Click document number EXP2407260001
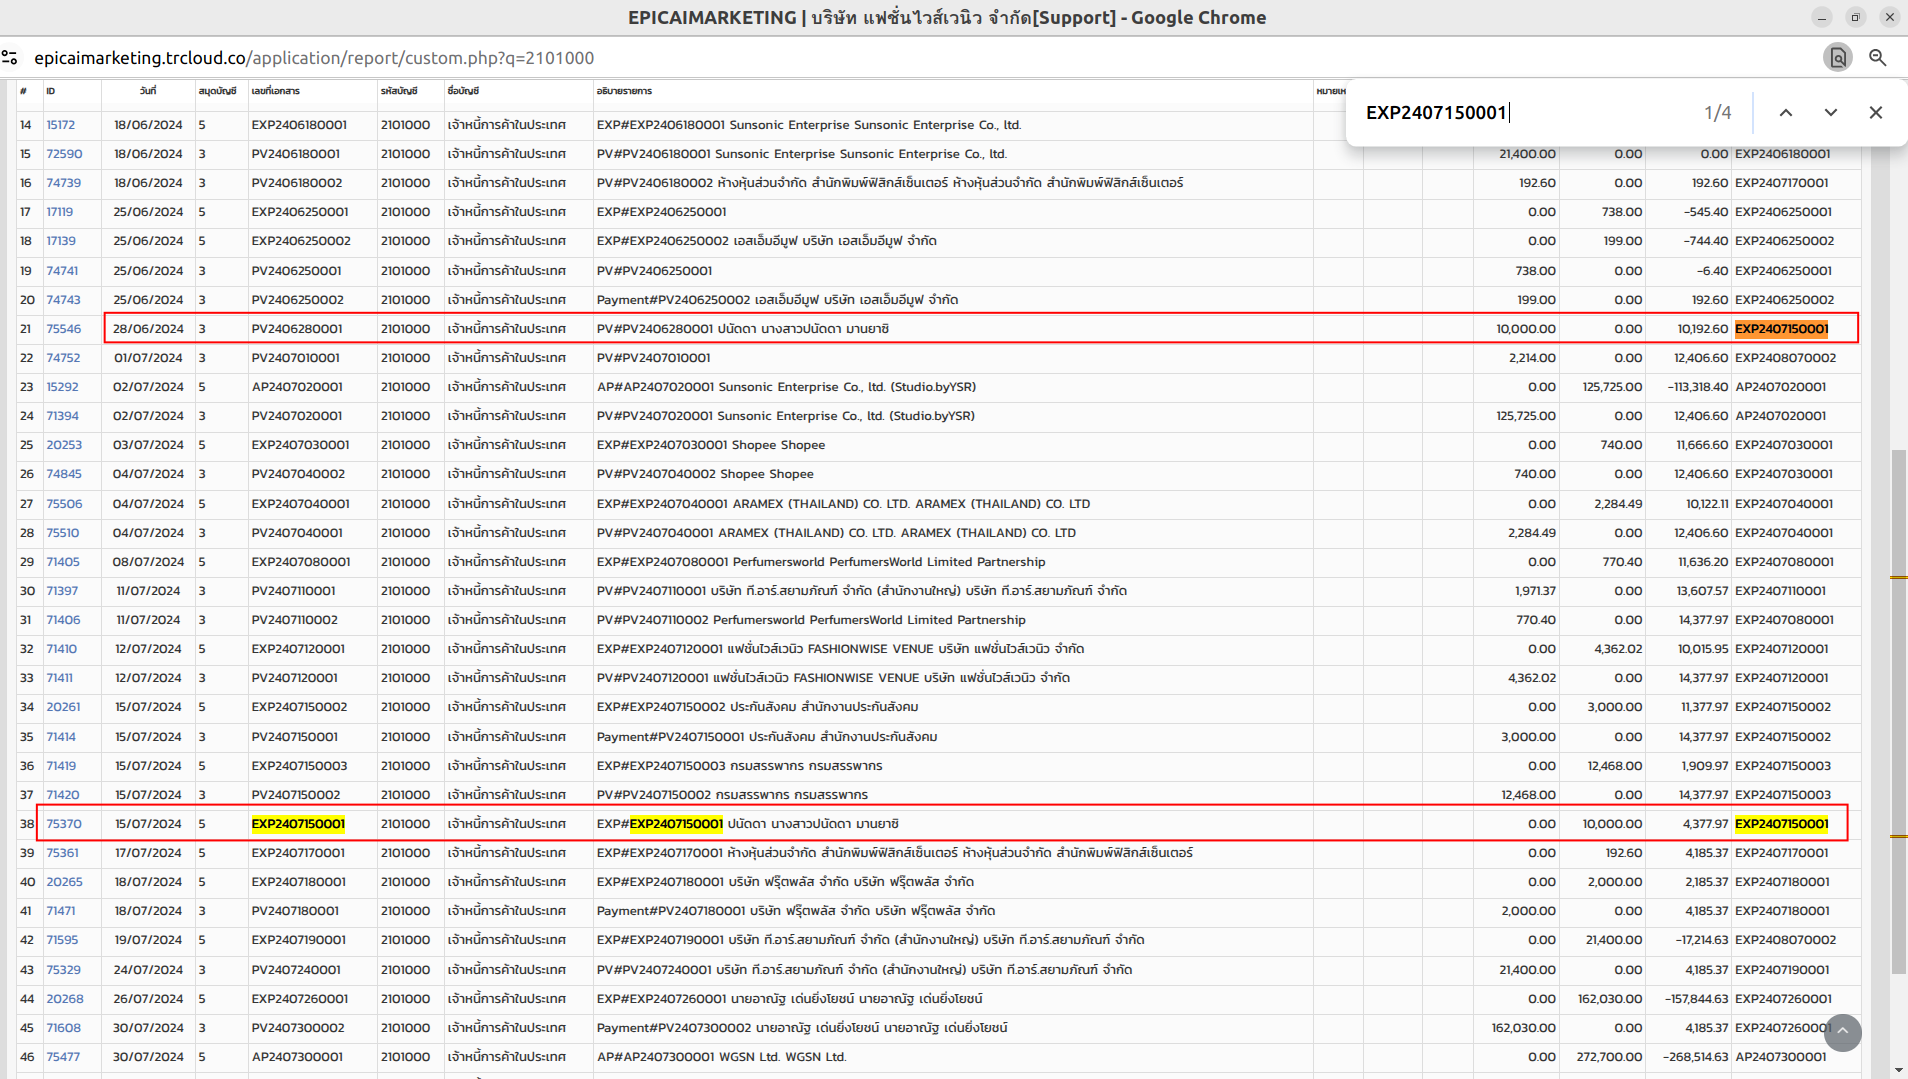This screenshot has width=1908, height=1079. 300,999
